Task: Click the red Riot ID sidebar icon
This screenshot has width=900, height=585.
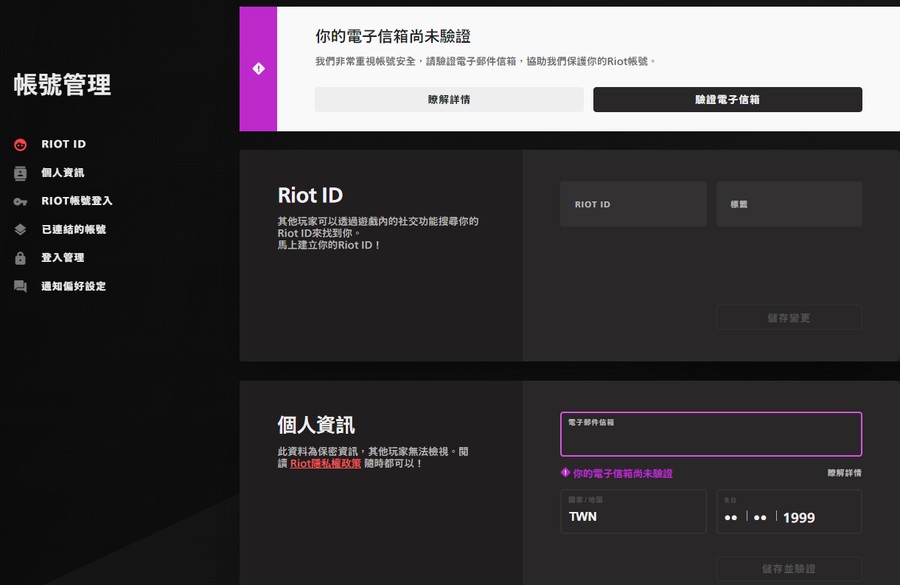Action: [x=20, y=145]
